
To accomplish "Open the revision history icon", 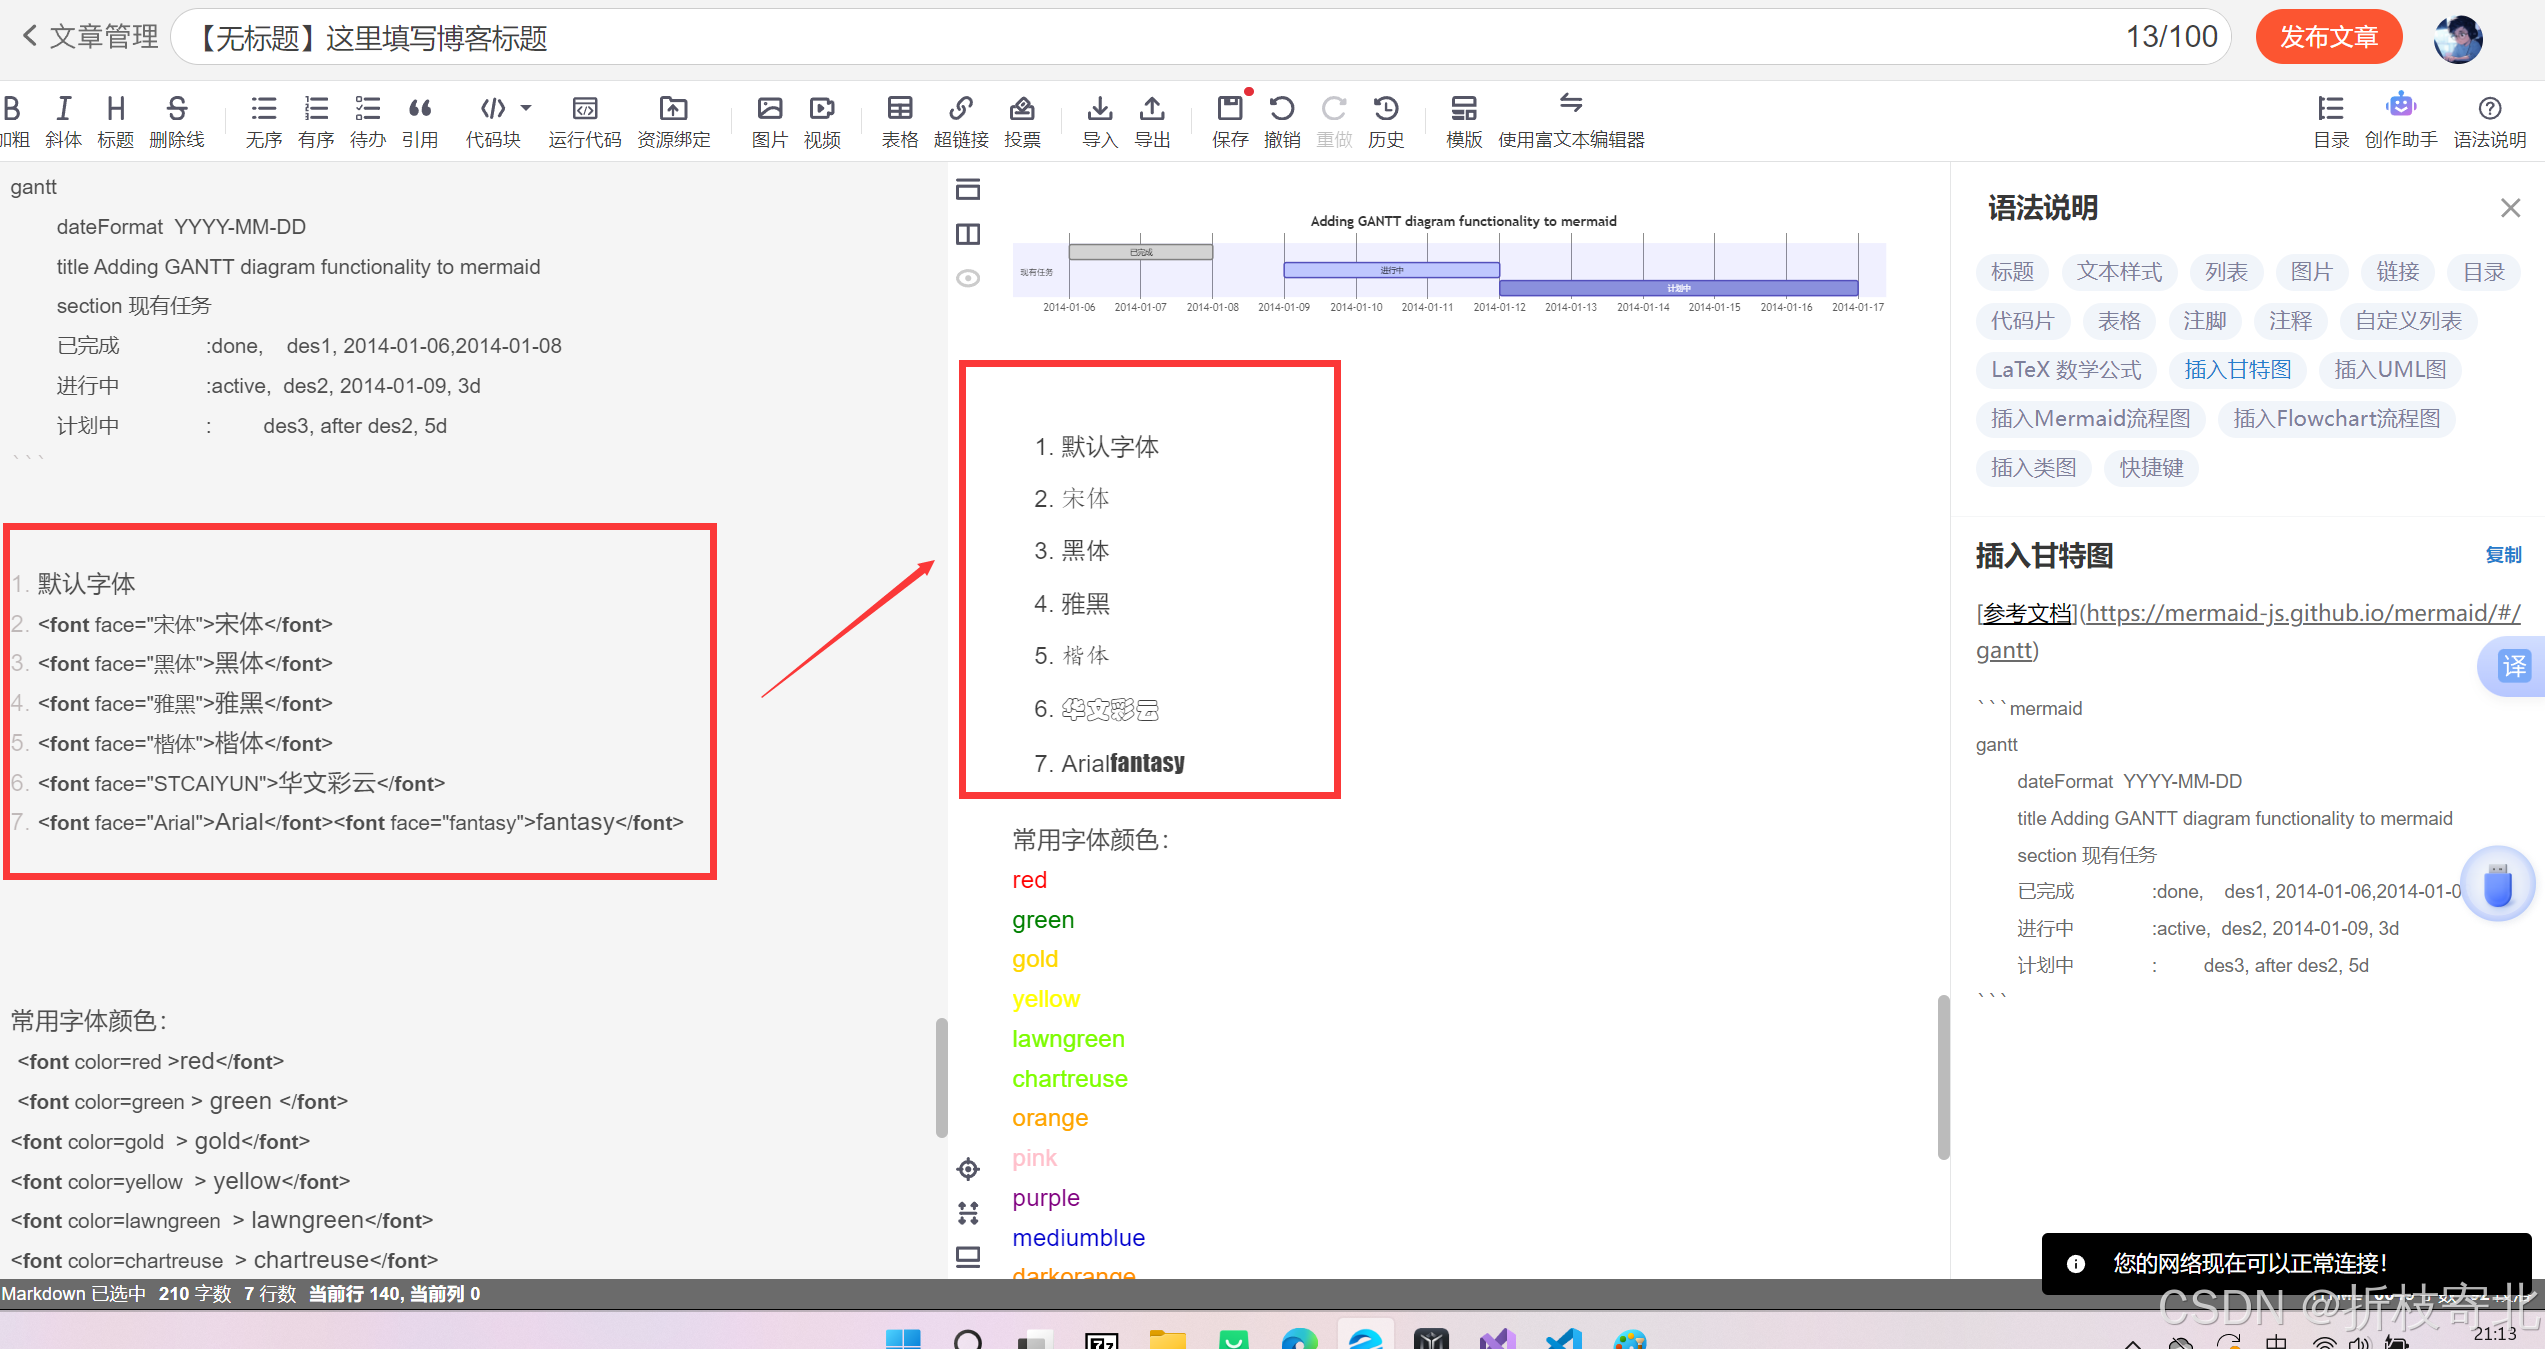I will 1385,109.
